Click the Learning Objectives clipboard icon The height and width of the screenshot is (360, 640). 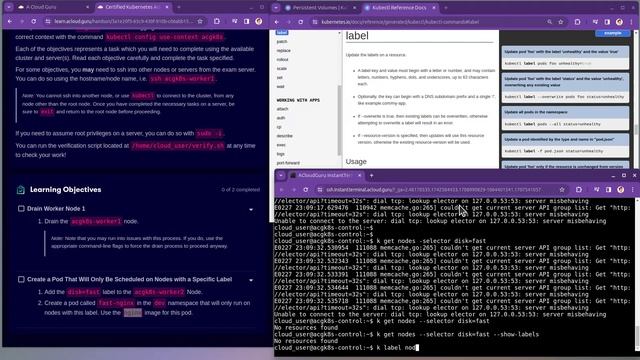[x=21, y=190]
